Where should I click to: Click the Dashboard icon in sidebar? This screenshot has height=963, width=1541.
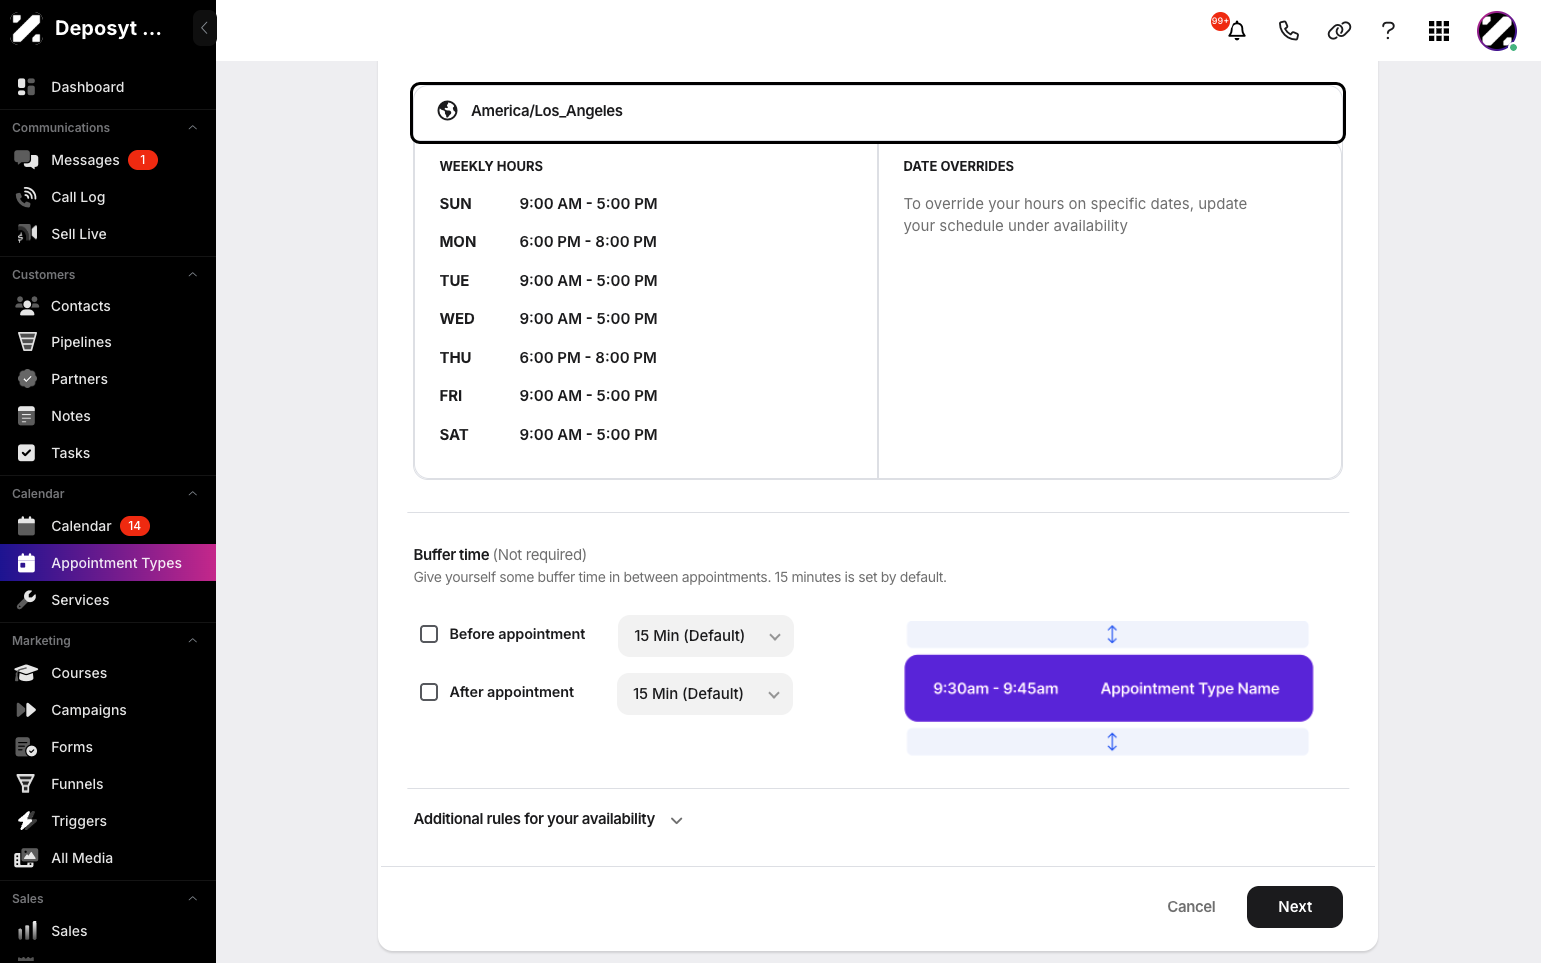tap(27, 87)
